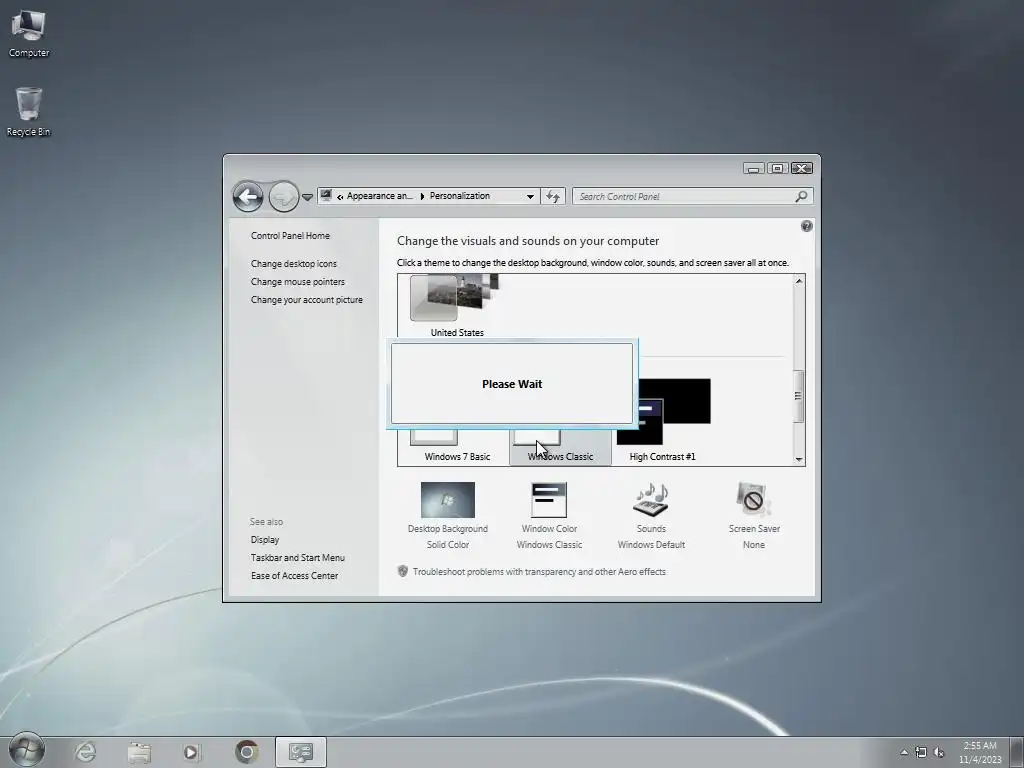This screenshot has width=1024, height=768.
Task: Click the theme list scroll up arrow
Action: [799, 281]
